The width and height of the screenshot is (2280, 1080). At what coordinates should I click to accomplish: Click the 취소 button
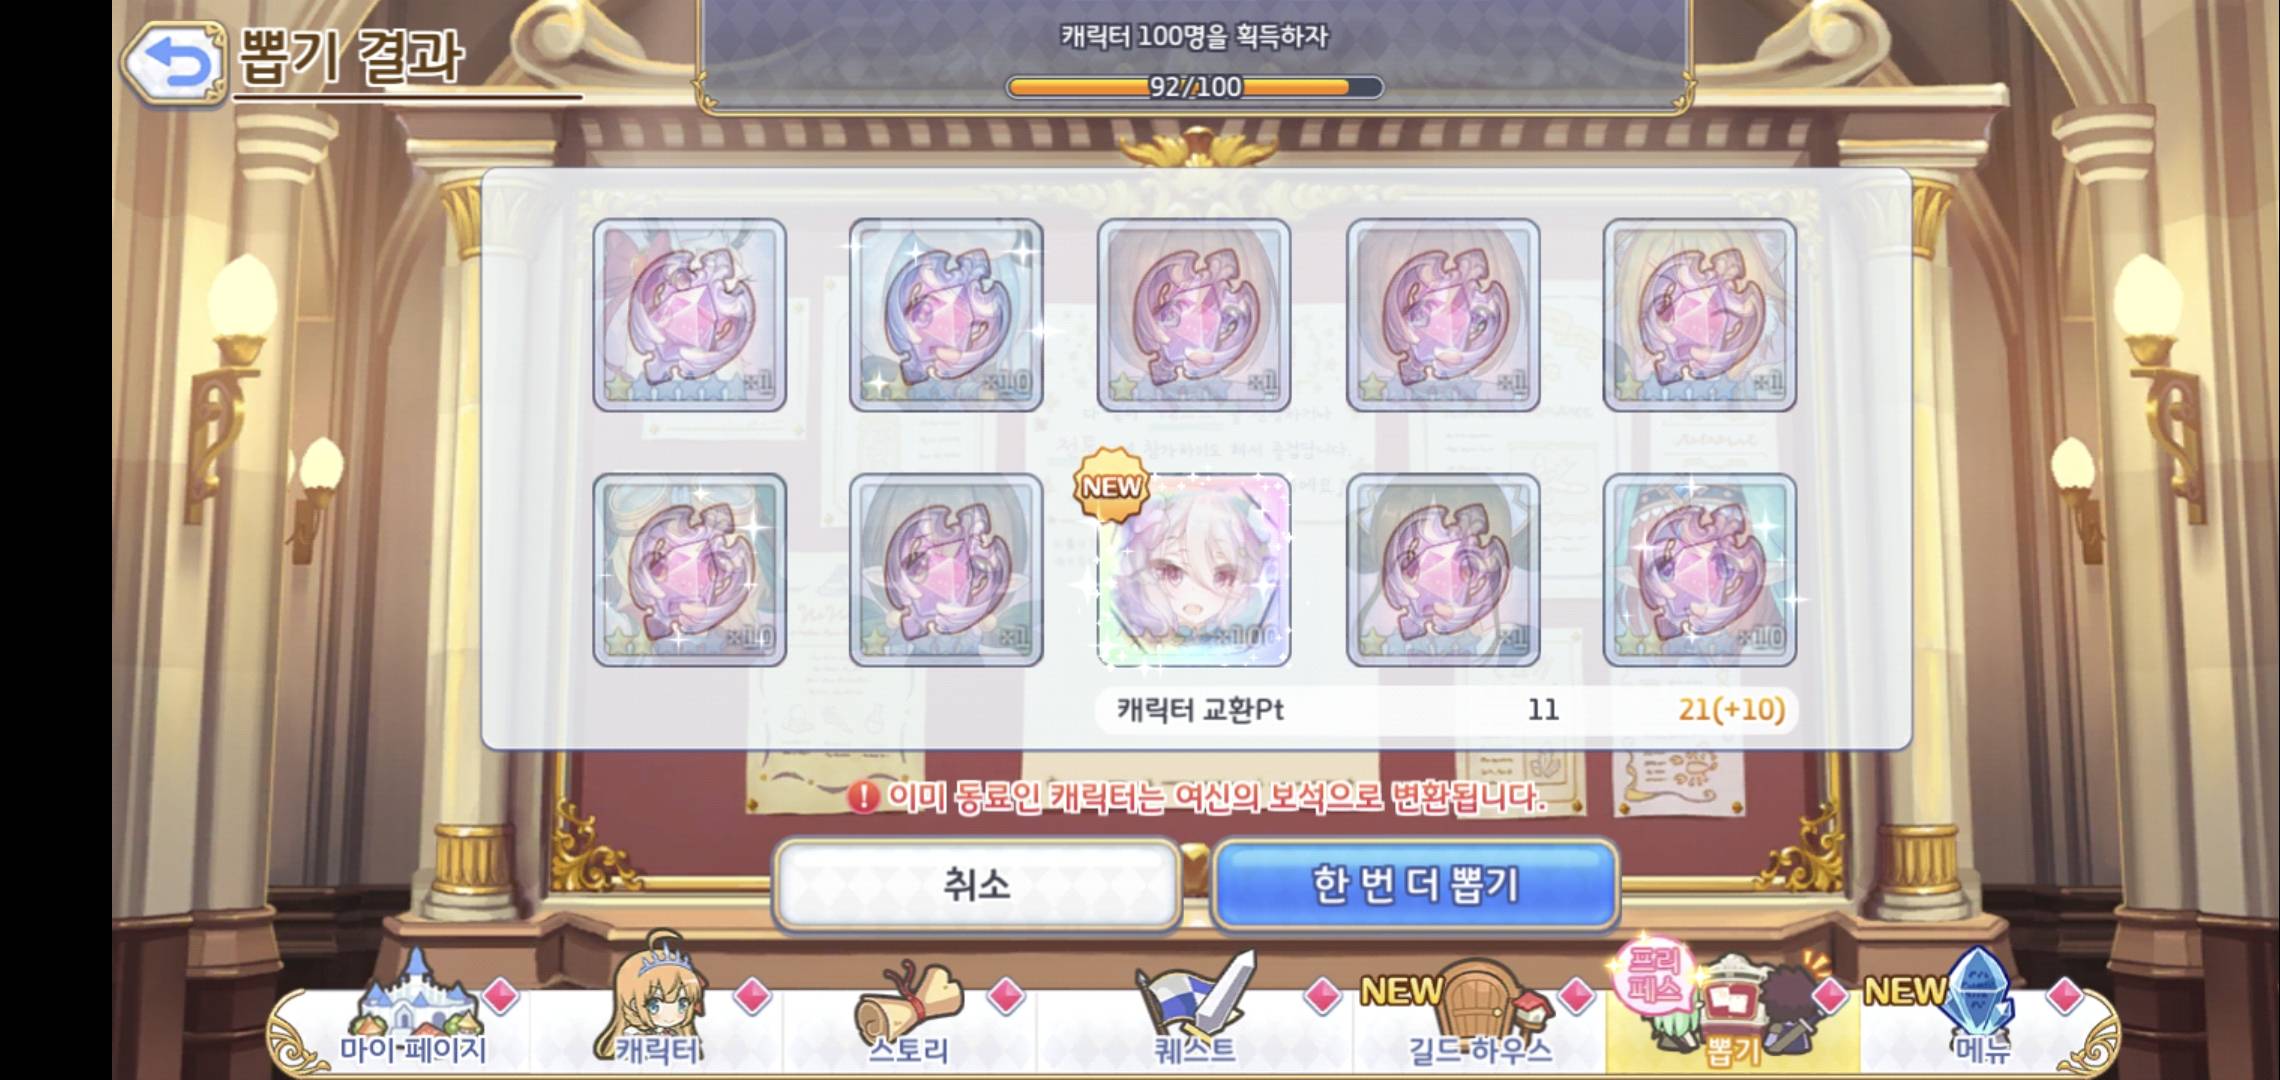977,885
